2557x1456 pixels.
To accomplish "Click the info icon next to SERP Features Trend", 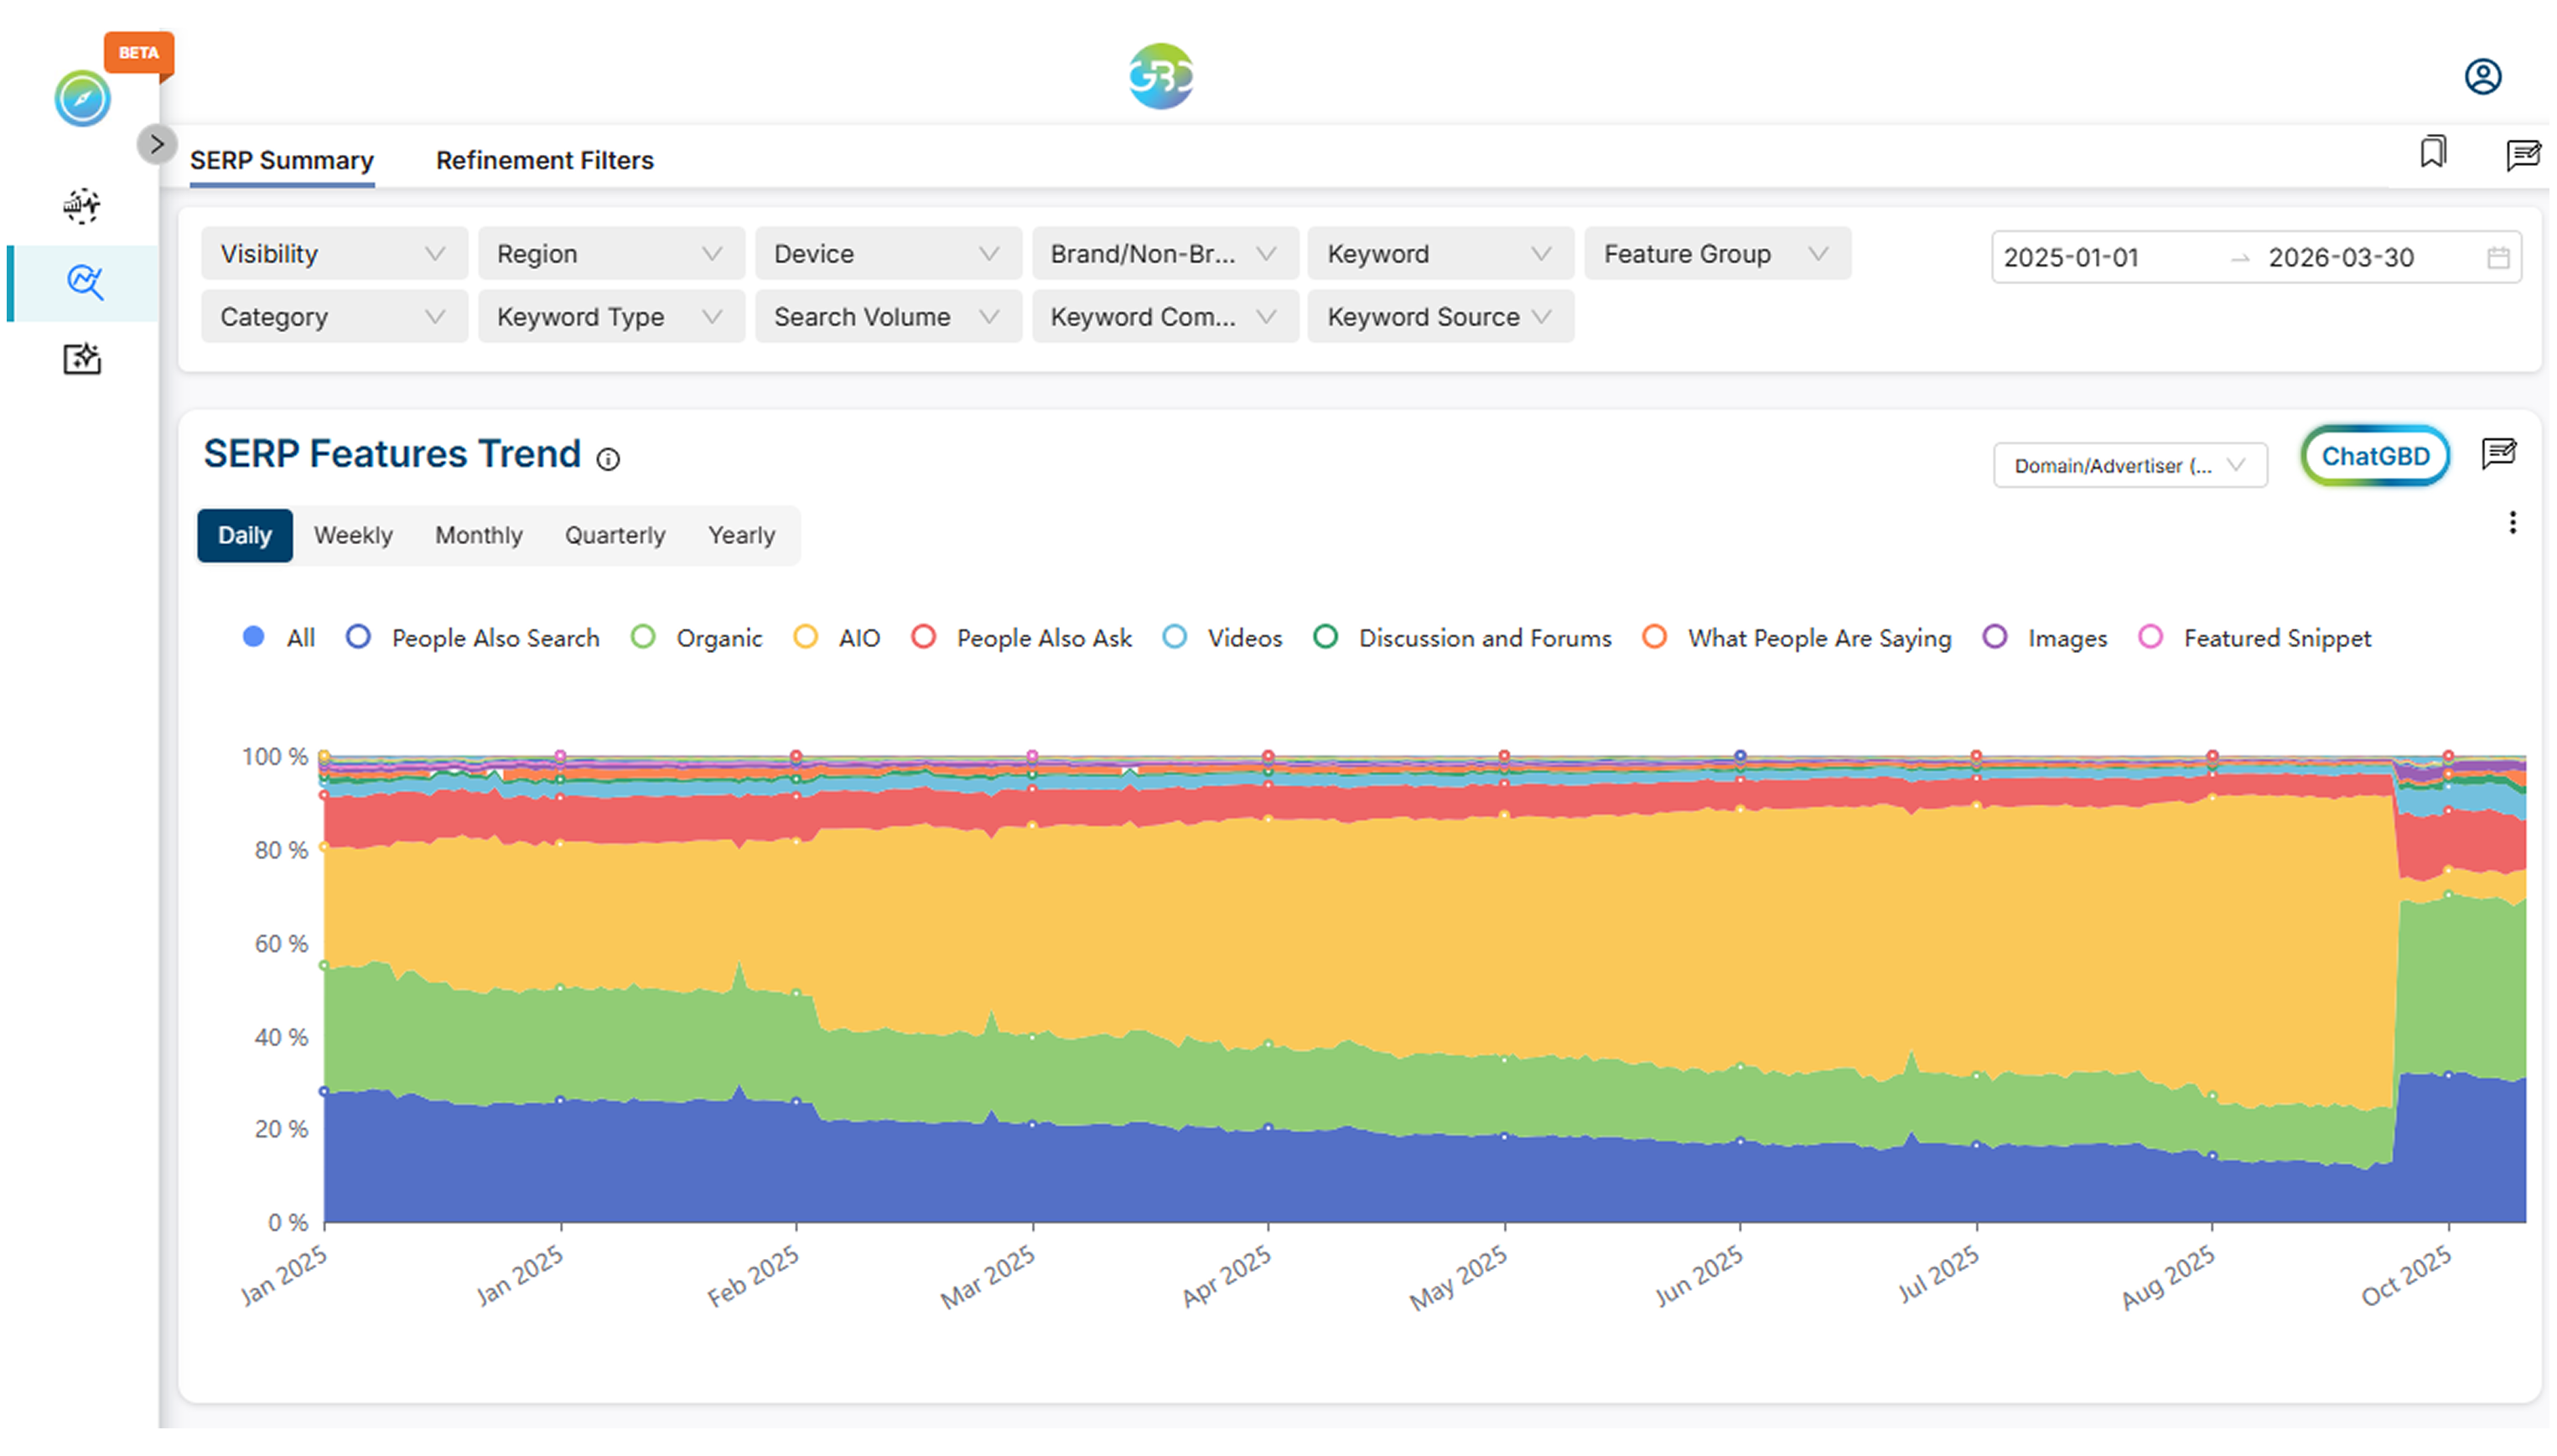I will click(x=608, y=459).
